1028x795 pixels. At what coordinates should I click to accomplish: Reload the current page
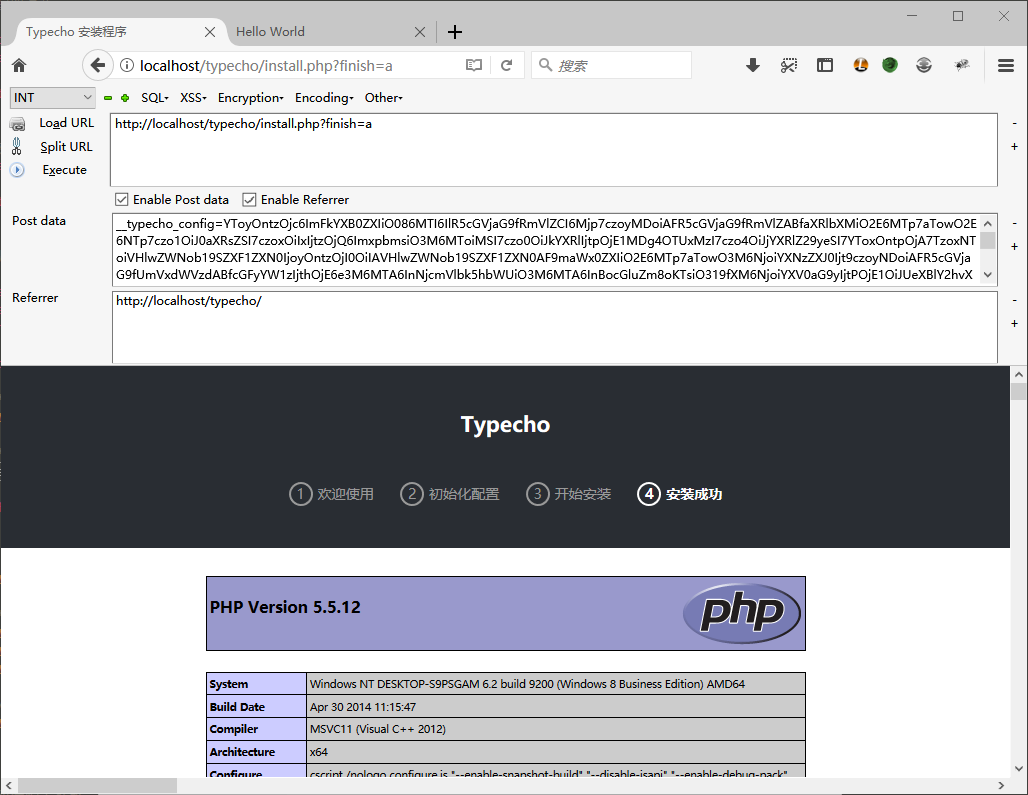coord(506,65)
